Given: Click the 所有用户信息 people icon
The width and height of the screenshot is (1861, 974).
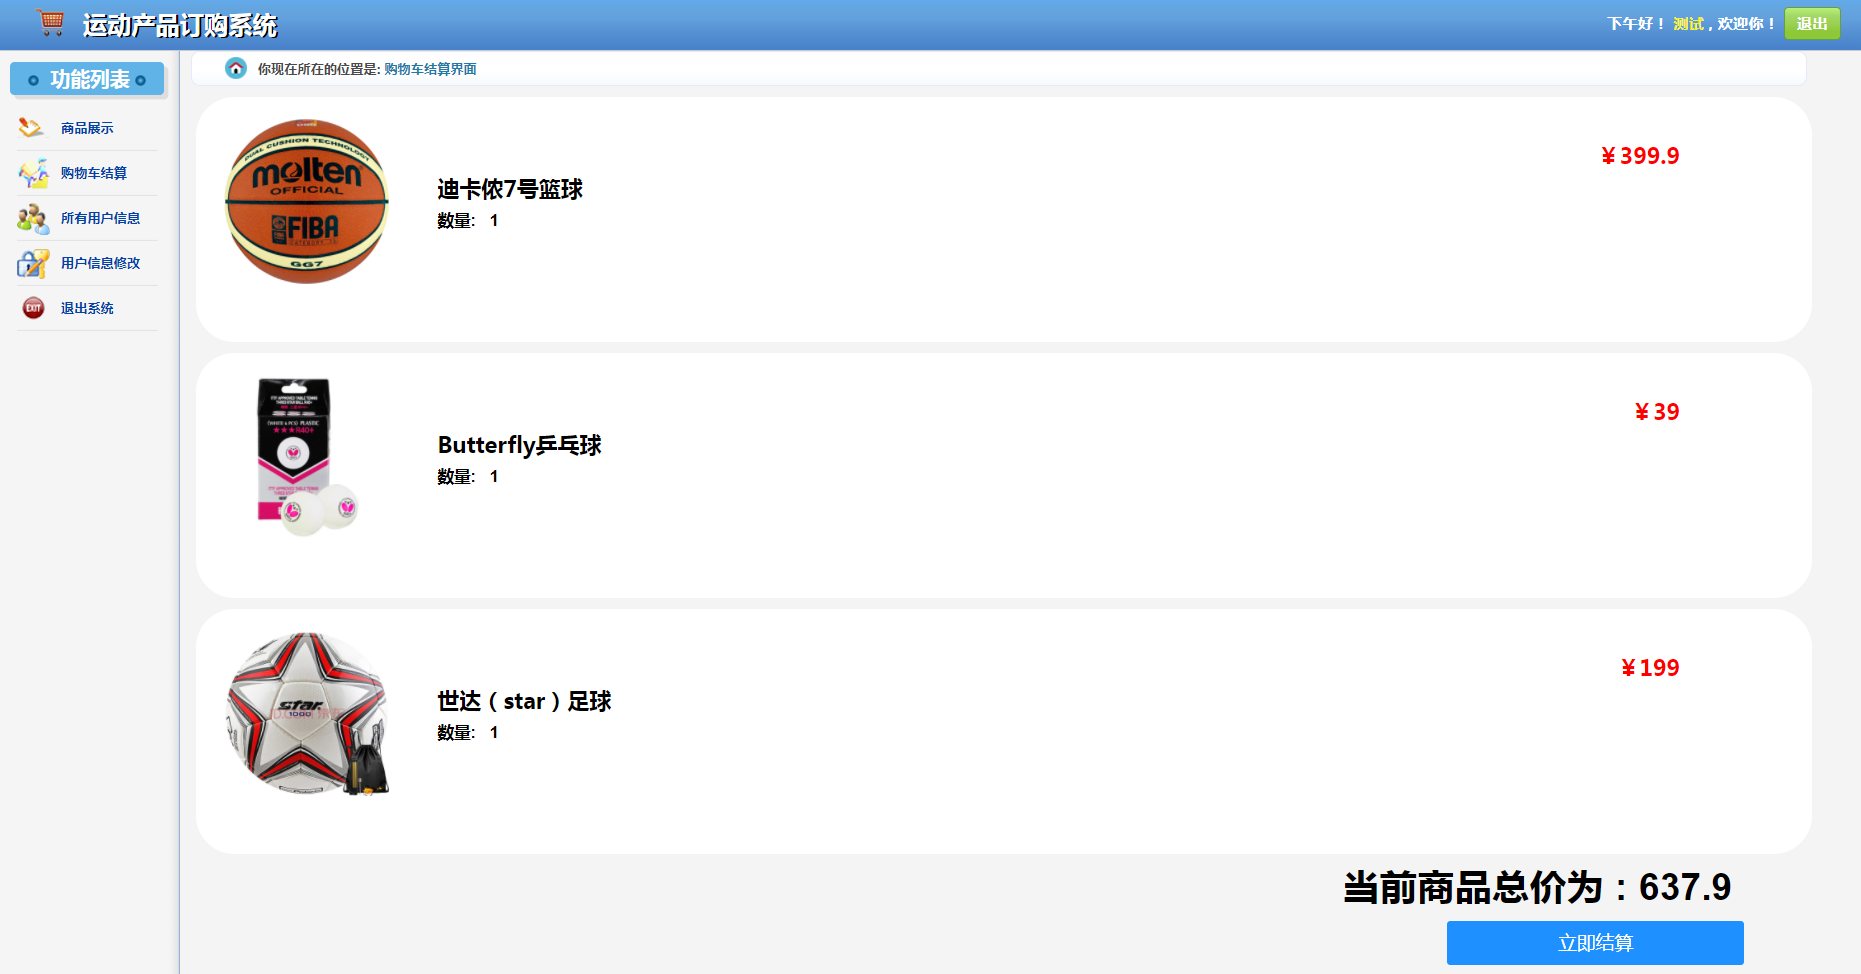Looking at the screenshot, I should click(33, 218).
